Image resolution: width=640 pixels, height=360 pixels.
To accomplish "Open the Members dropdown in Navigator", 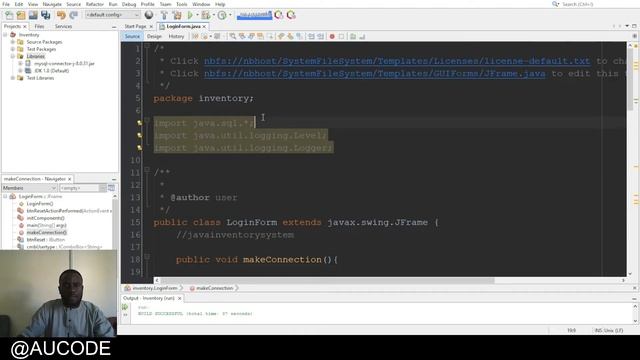I will point(29,188).
